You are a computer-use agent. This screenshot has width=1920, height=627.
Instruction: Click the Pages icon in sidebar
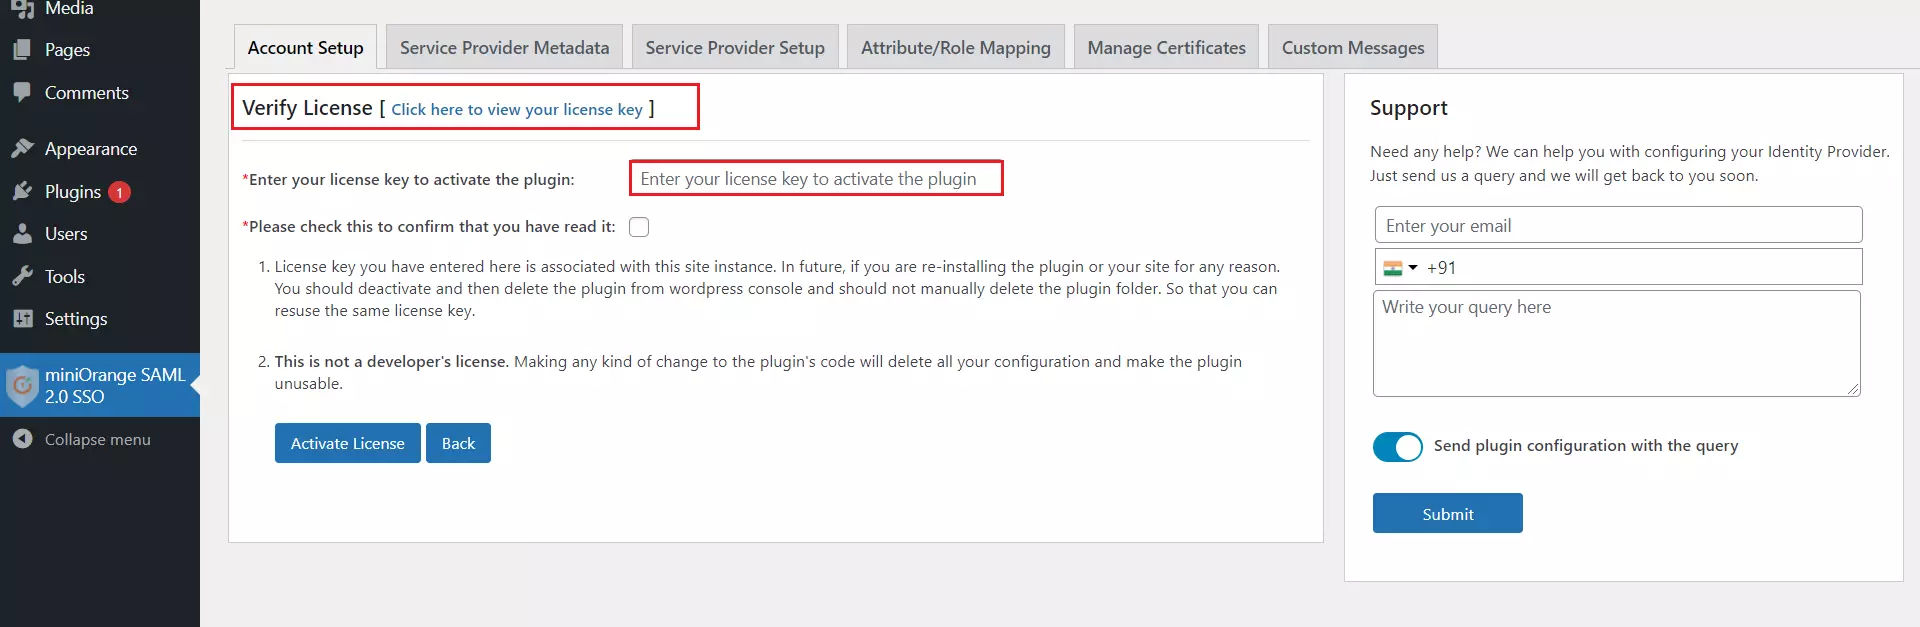point(22,50)
